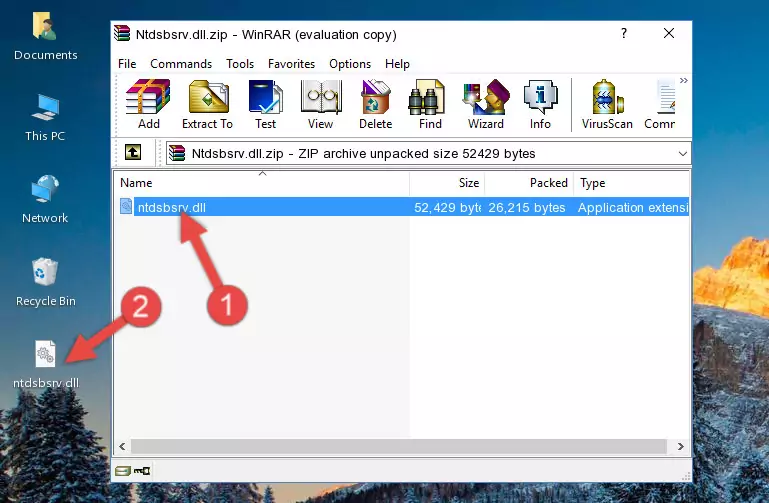Screen dimensions: 769x503
Task: Click the Application extension type cell
Action: [x=633, y=208]
